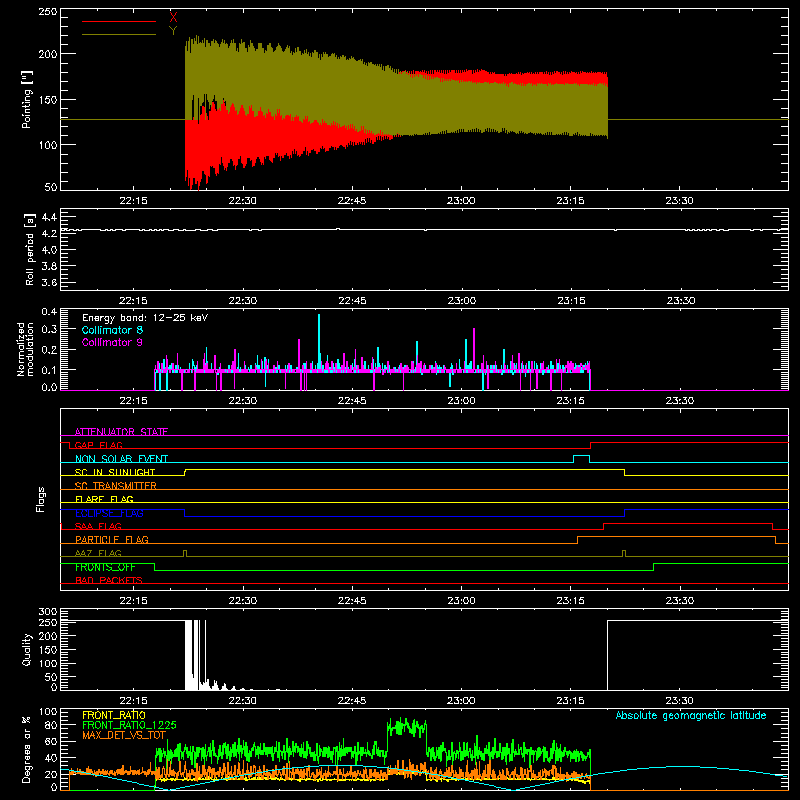Click the olive Y legend line
Viewport: 800px width, 800px height.
click(119, 34)
